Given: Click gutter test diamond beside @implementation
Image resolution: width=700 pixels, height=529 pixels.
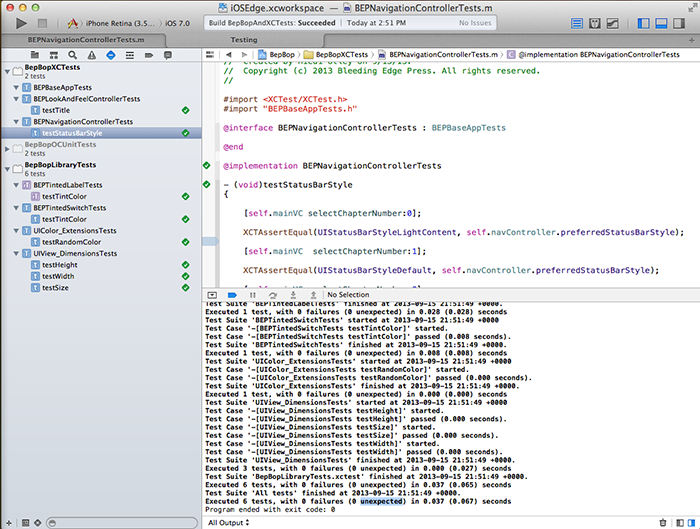Looking at the screenshot, I should click(207, 166).
